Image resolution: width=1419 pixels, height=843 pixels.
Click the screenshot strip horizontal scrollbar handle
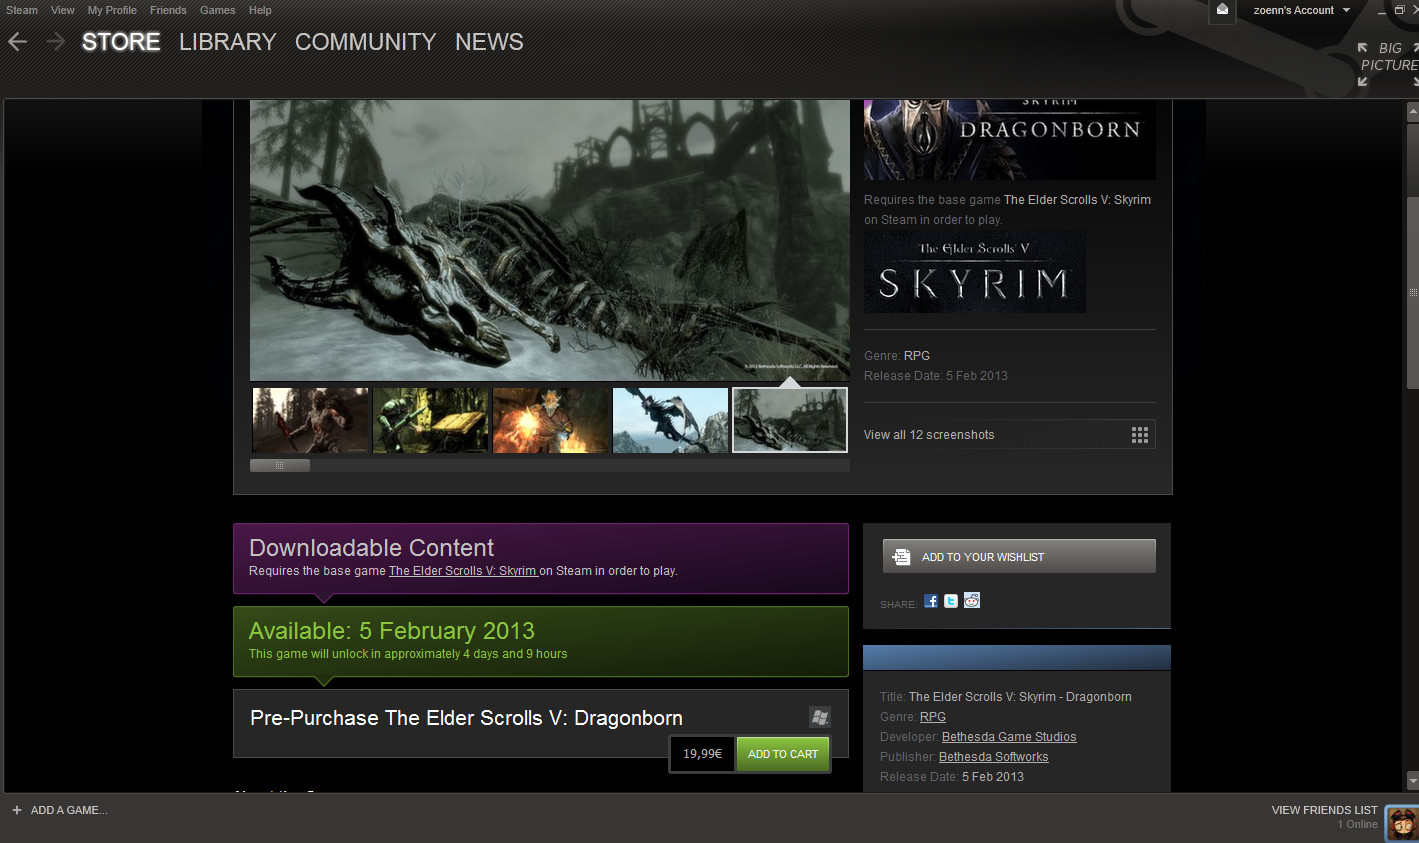(280, 466)
